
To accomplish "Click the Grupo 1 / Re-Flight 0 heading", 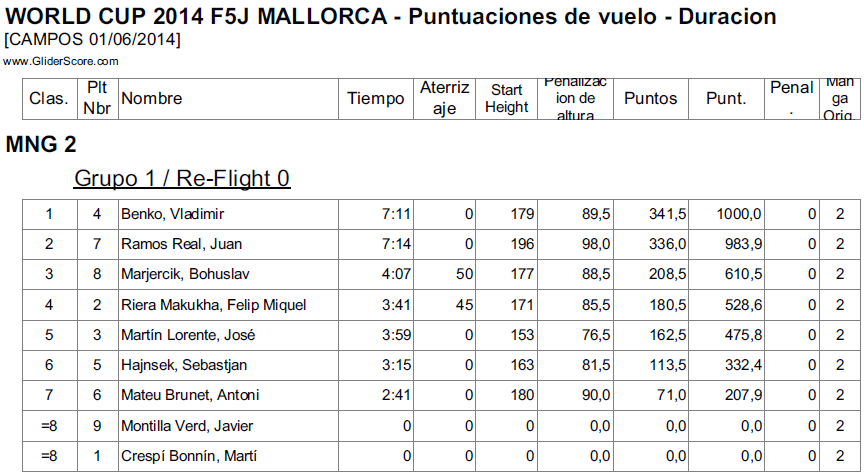I will pyautogui.click(x=182, y=178).
